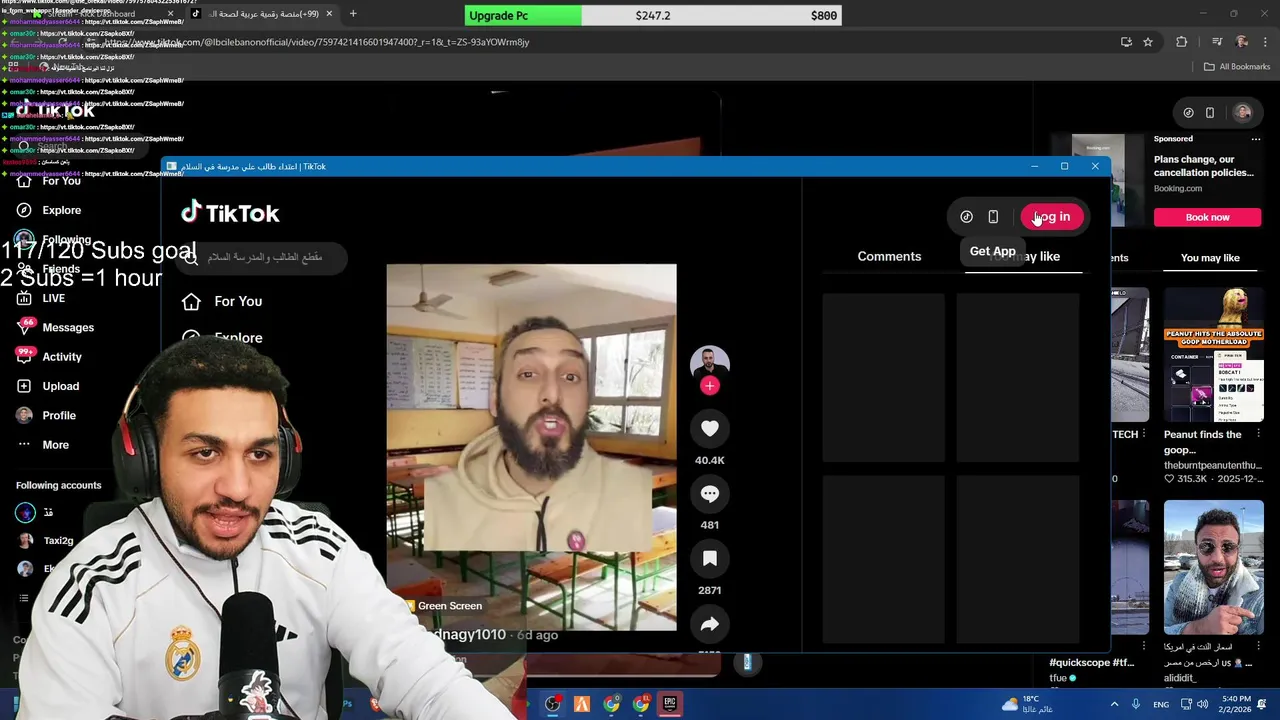Click the Green Screen effect label

(442, 606)
